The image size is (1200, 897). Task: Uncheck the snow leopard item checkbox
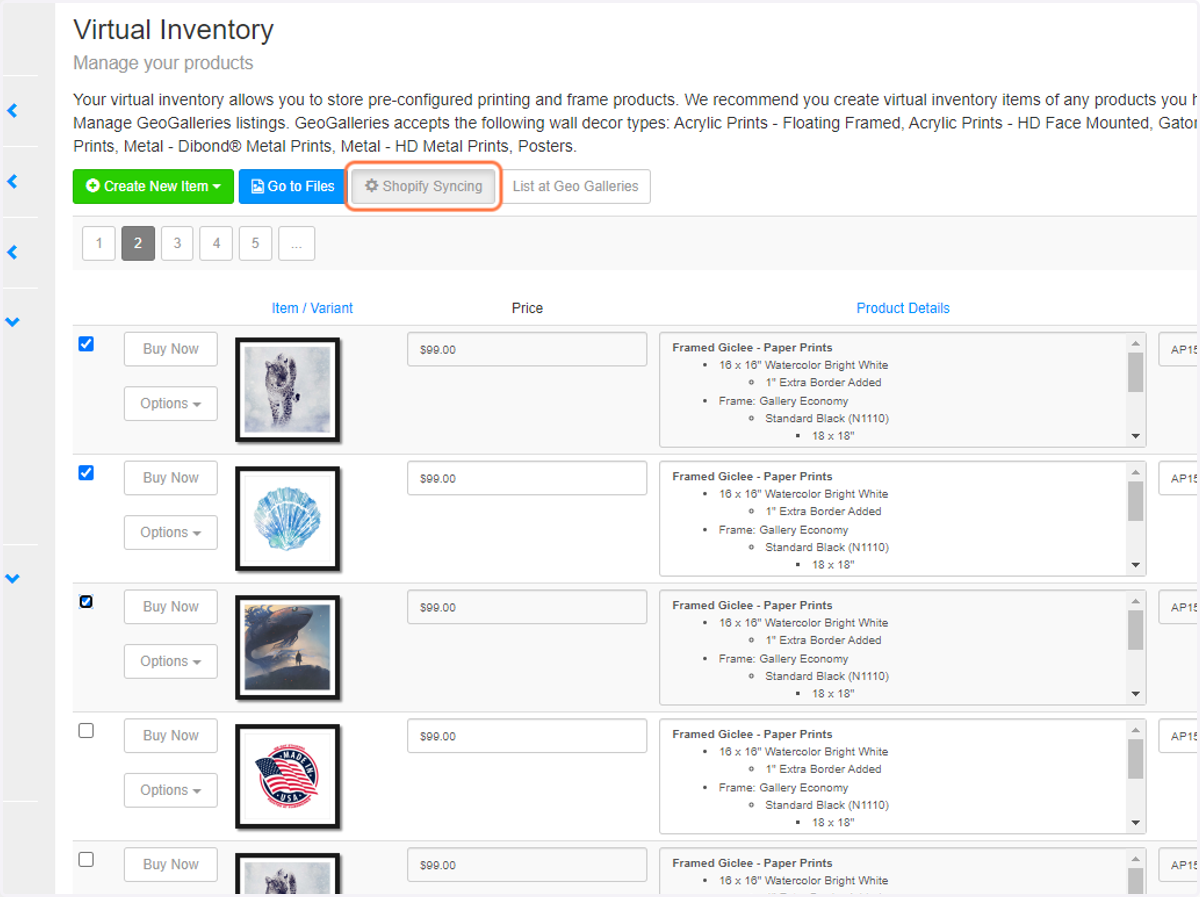click(x=86, y=344)
